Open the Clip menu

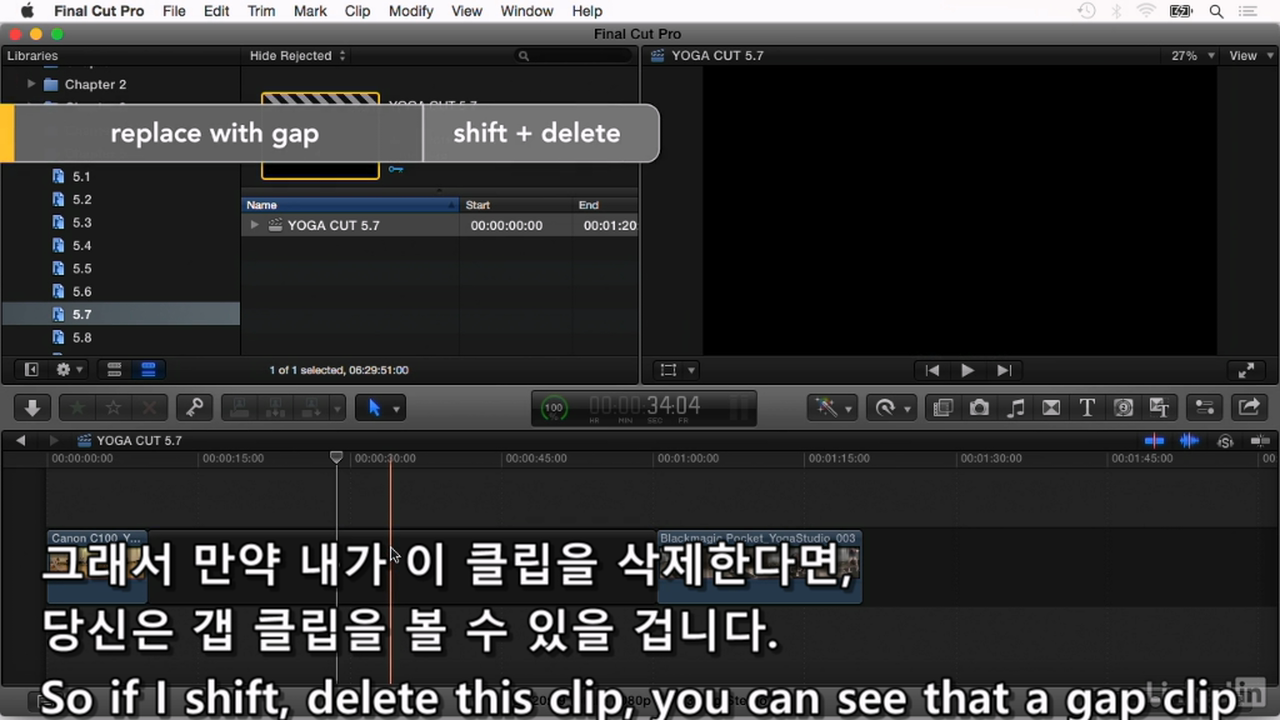pyautogui.click(x=357, y=11)
